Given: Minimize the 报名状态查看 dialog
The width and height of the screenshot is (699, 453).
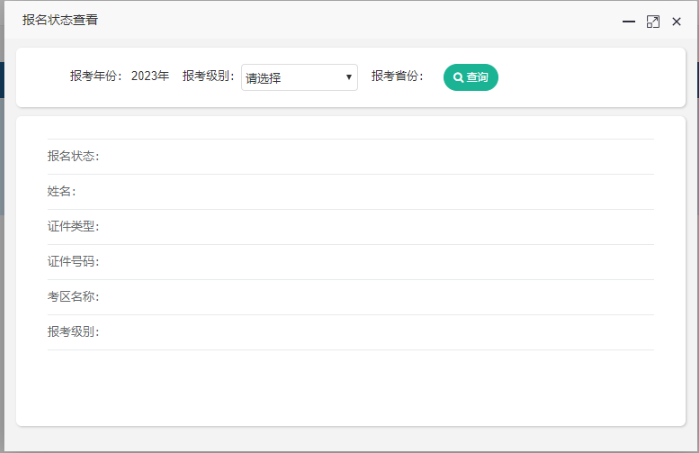Looking at the screenshot, I should (x=628, y=21).
